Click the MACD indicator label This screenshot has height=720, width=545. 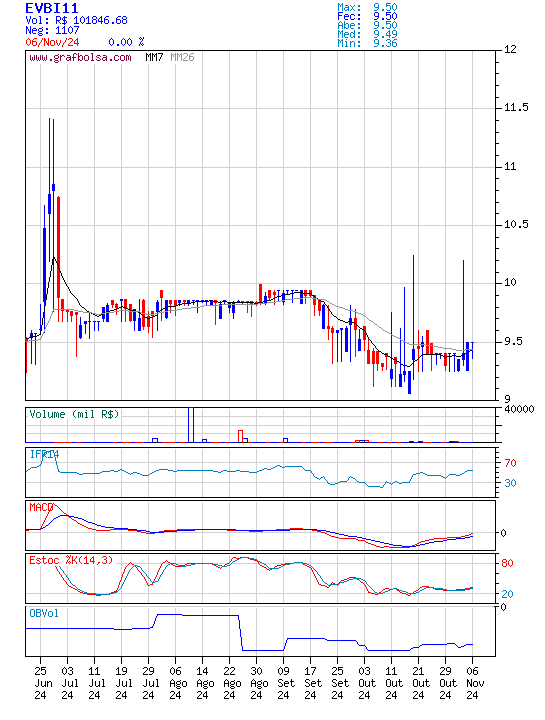(41, 507)
